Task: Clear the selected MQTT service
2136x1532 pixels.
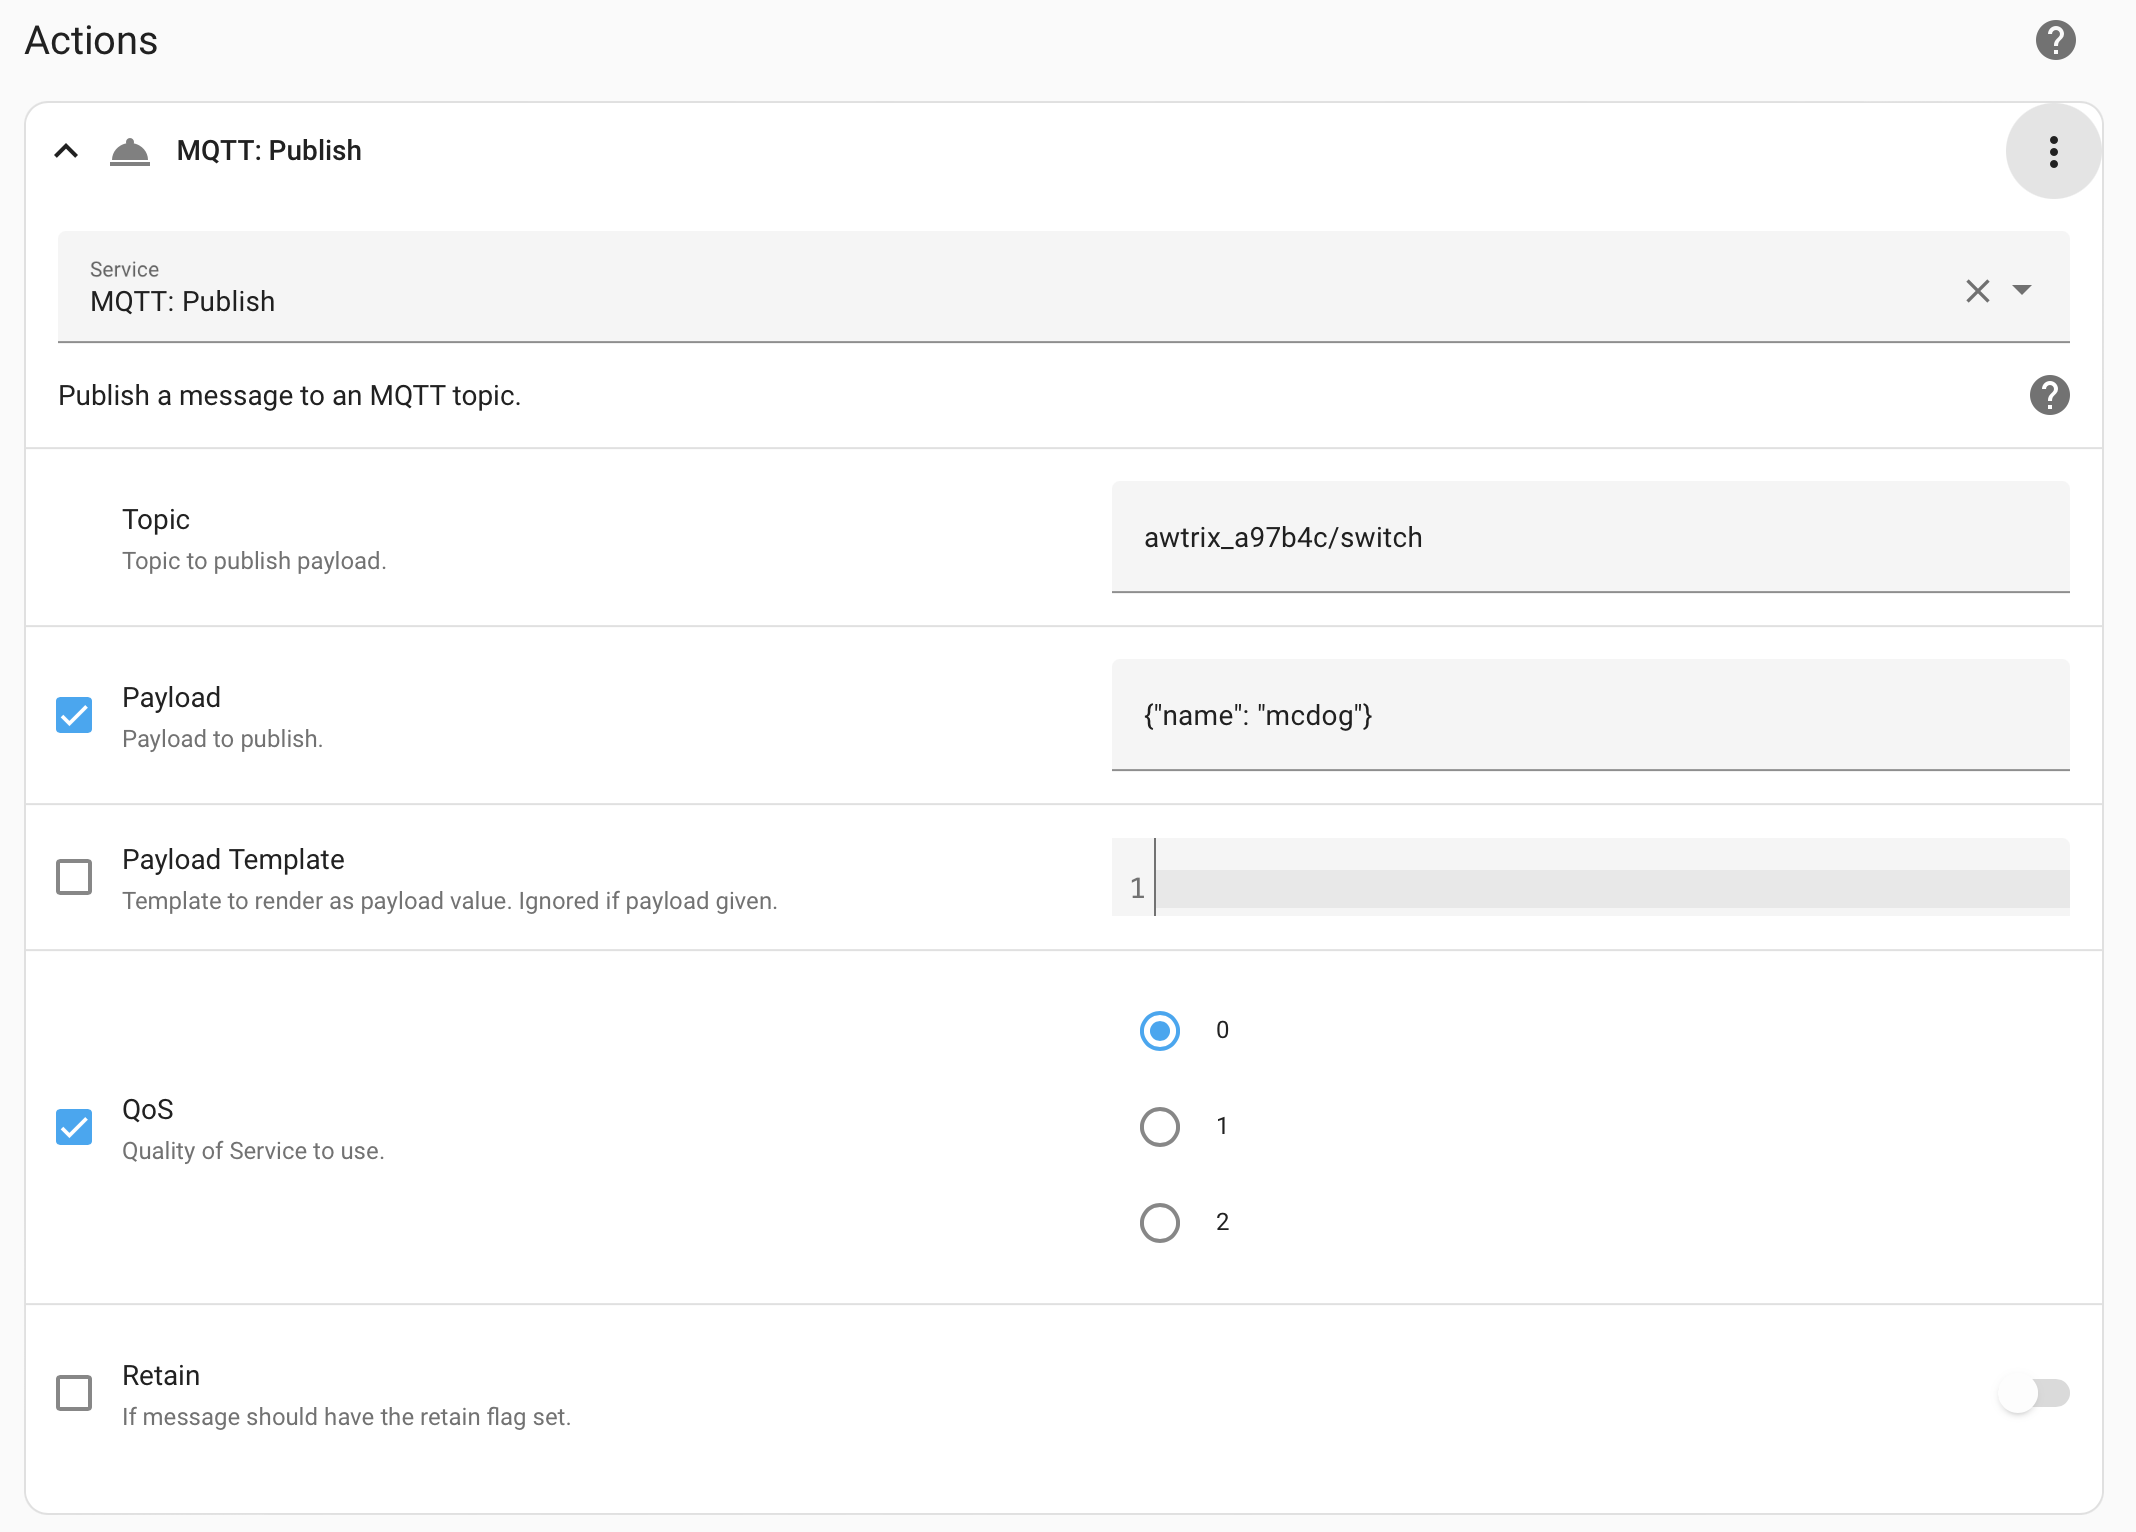Action: coord(1978,291)
